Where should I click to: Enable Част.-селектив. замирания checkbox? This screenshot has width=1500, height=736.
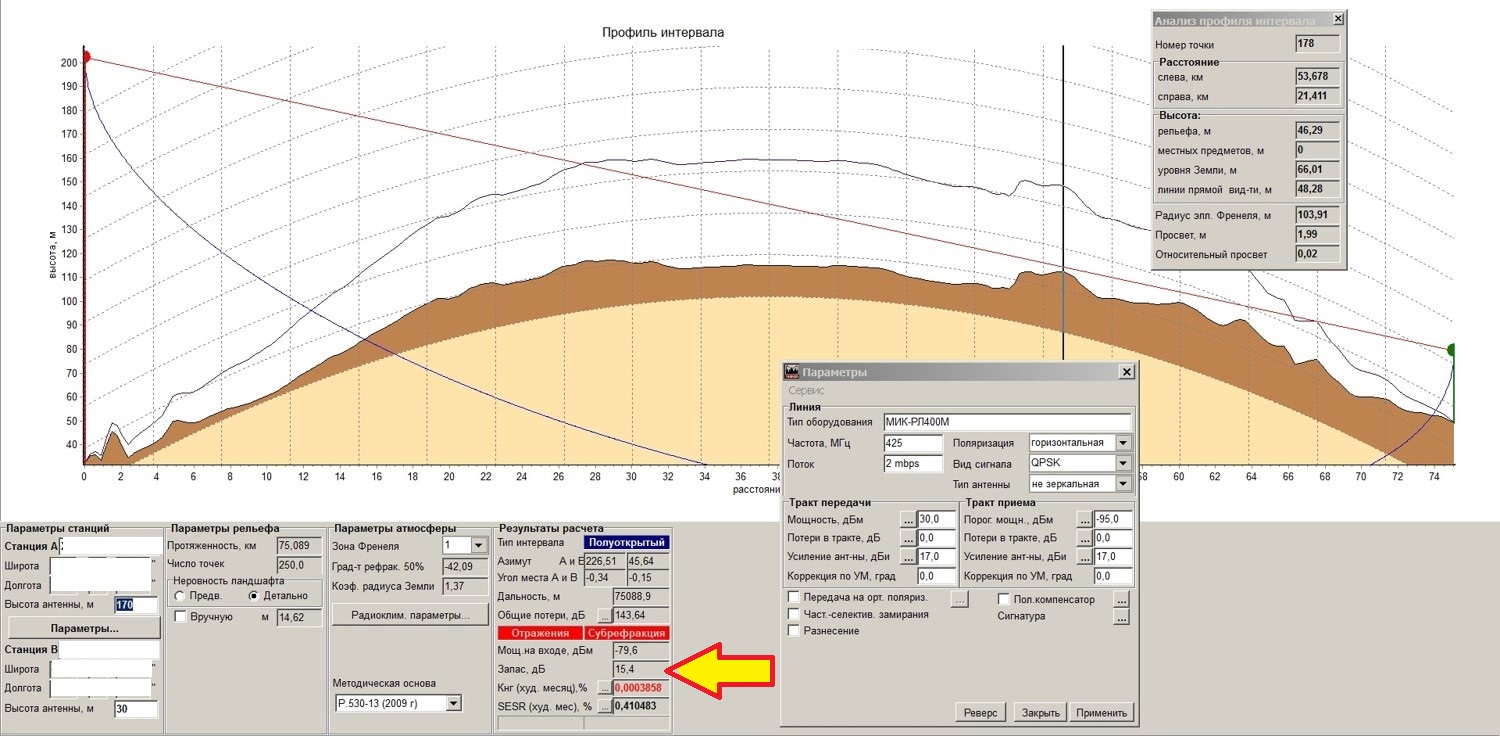[x=794, y=614]
